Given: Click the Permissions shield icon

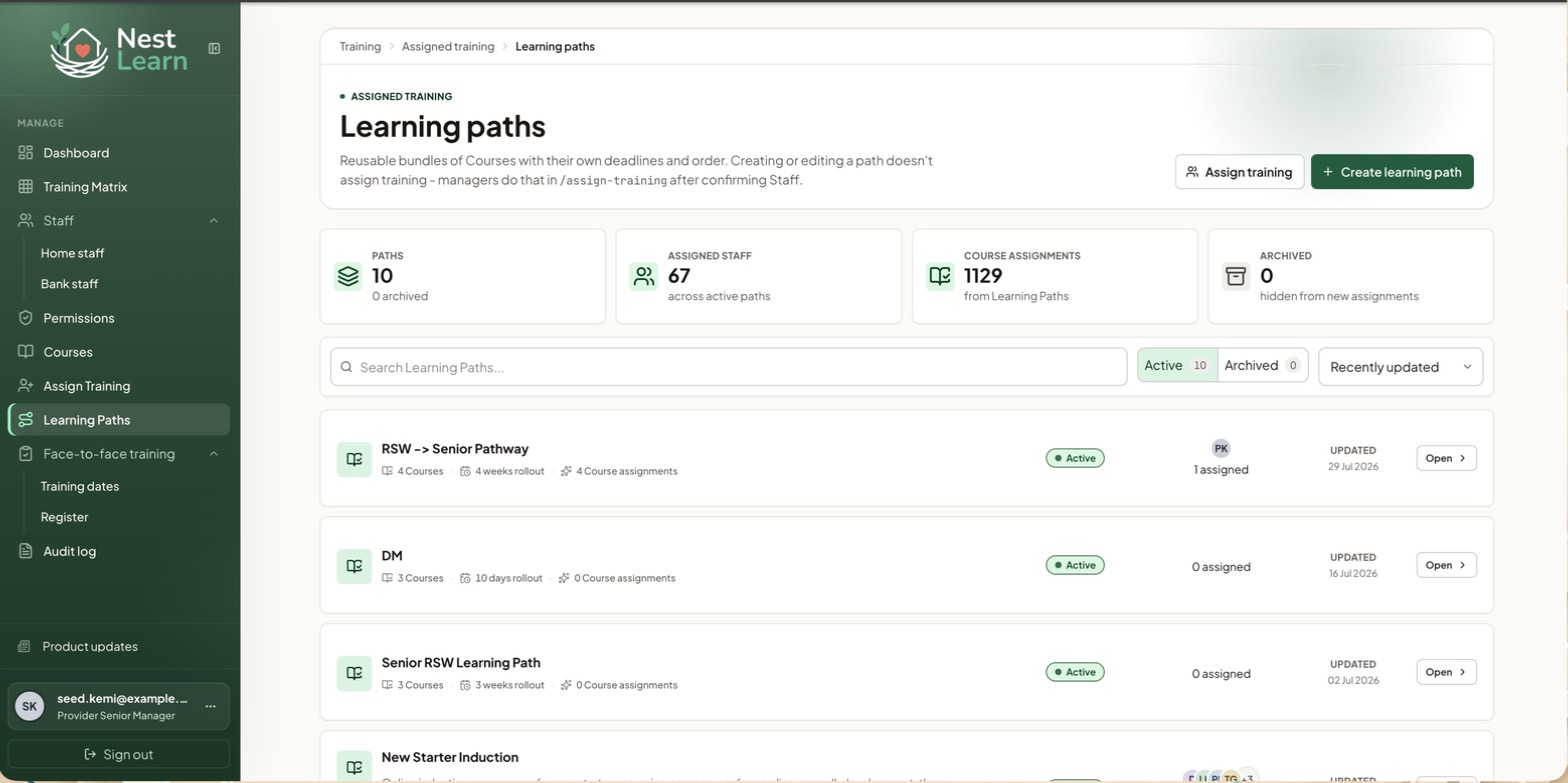Looking at the screenshot, I should click(x=26, y=318).
